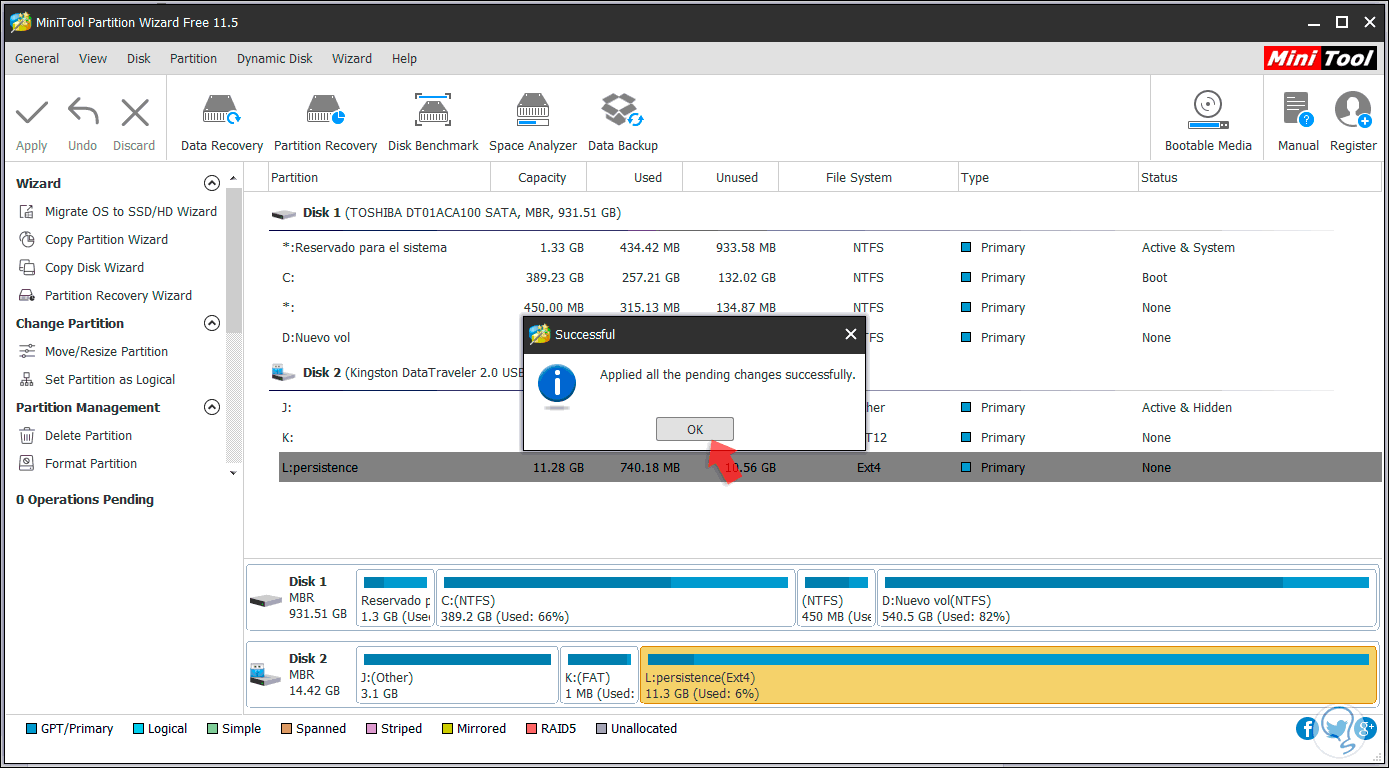Screen dimensions: 1389x768
Task: Select Disk 1 drive icon in disk map
Action: [x=265, y=599]
